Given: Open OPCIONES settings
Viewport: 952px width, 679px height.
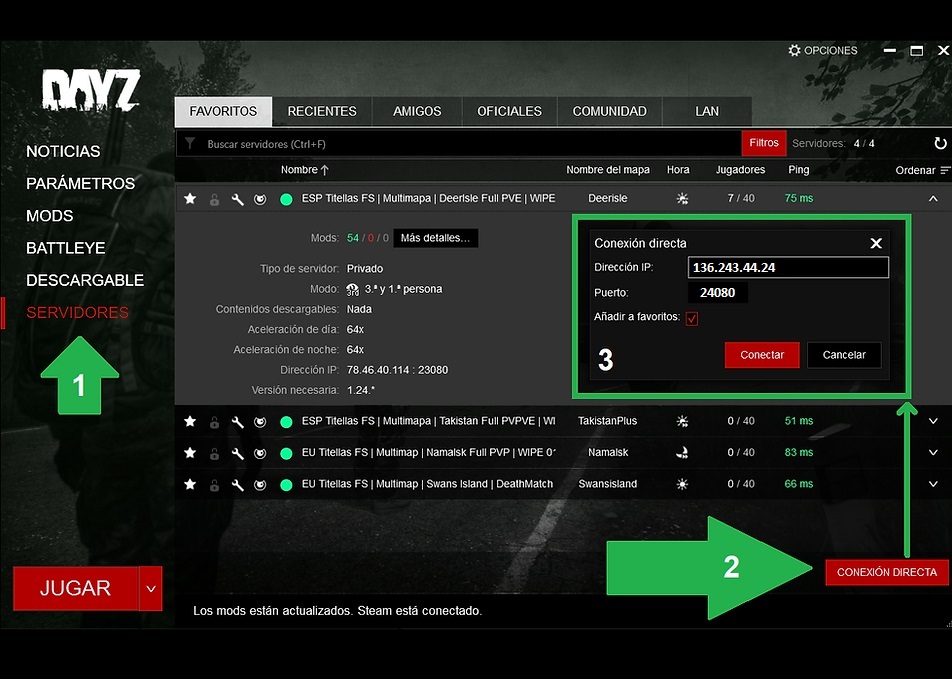Looking at the screenshot, I should click(823, 50).
